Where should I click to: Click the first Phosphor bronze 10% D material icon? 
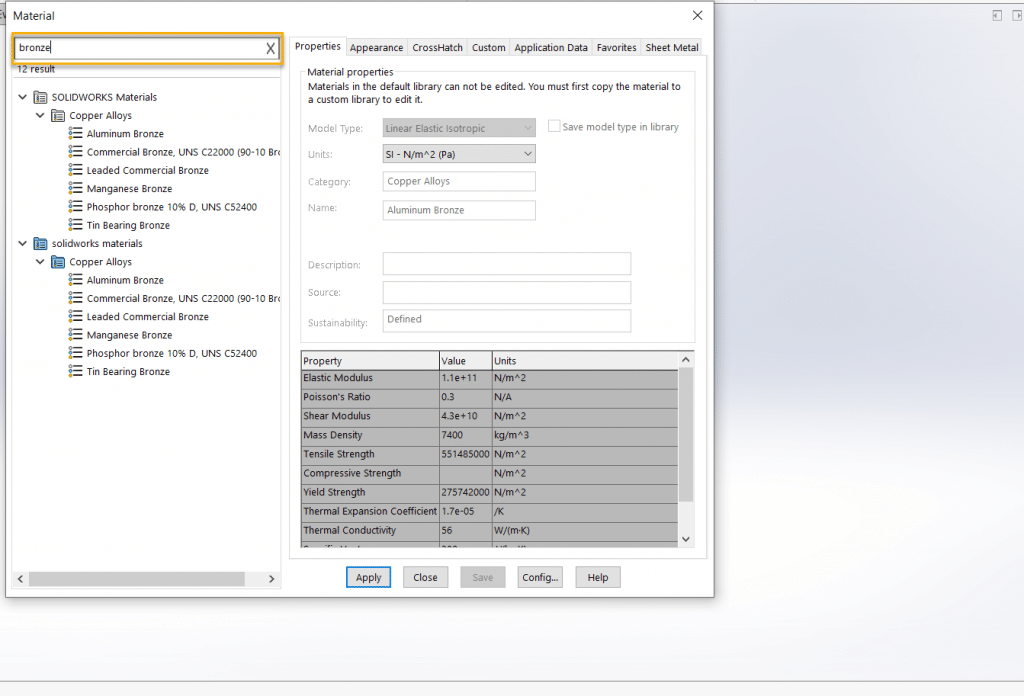[x=75, y=206]
